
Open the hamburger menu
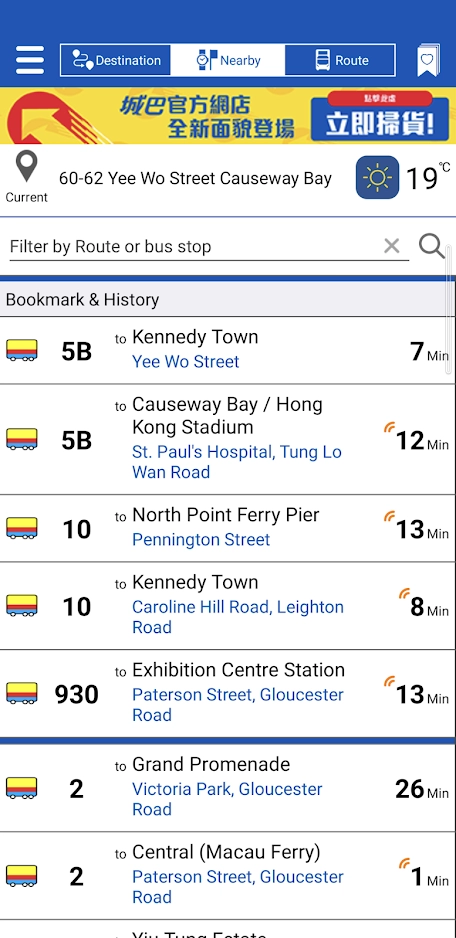30,60
